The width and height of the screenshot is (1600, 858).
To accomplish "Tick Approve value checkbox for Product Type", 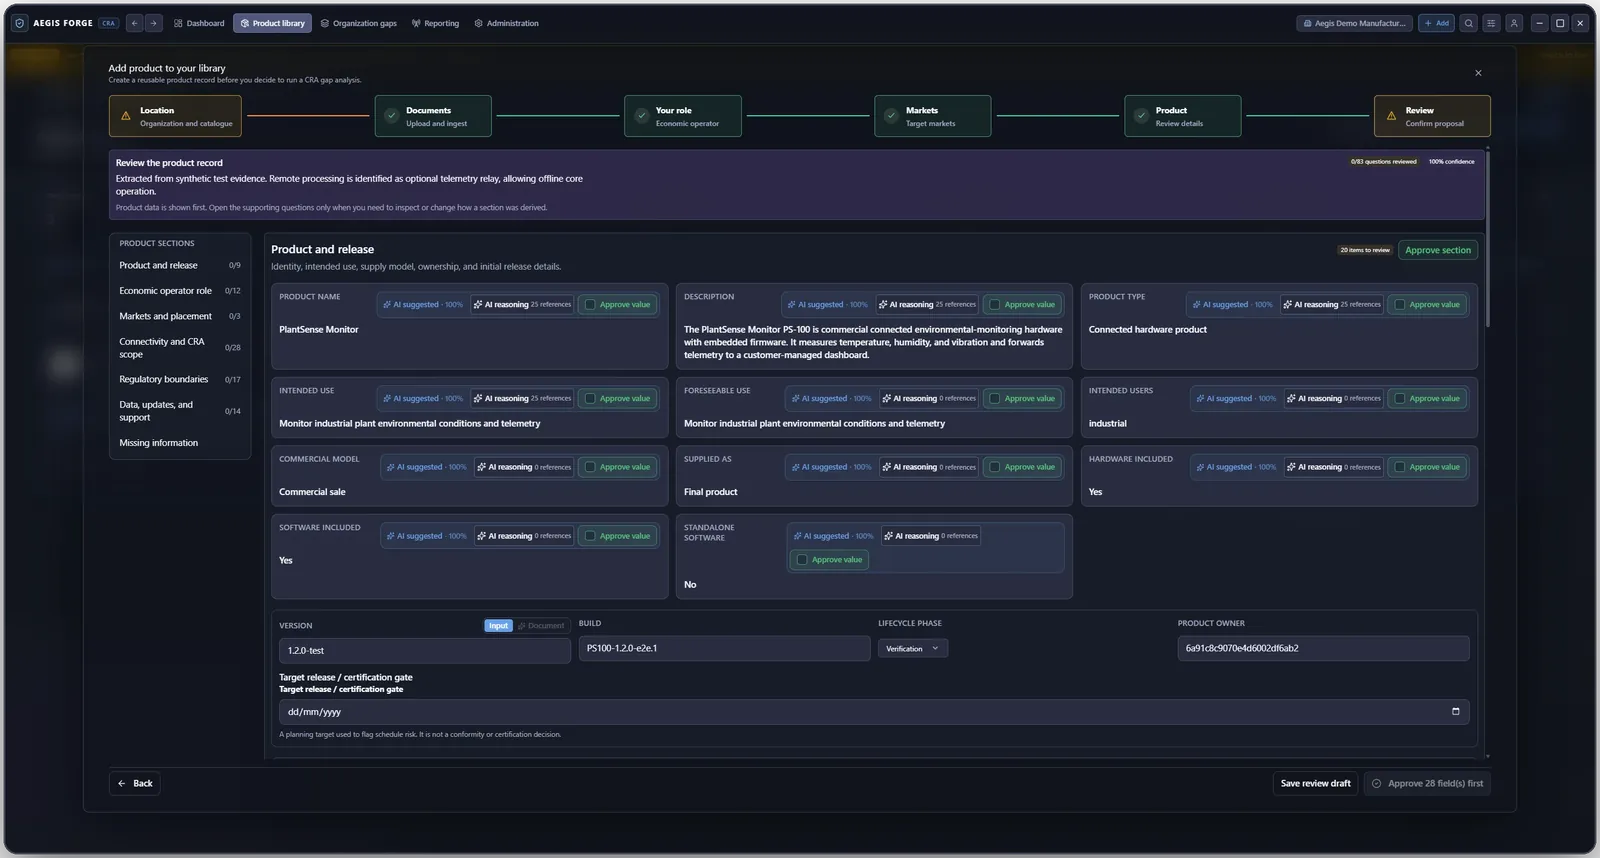I will (x=1400, y=305).
